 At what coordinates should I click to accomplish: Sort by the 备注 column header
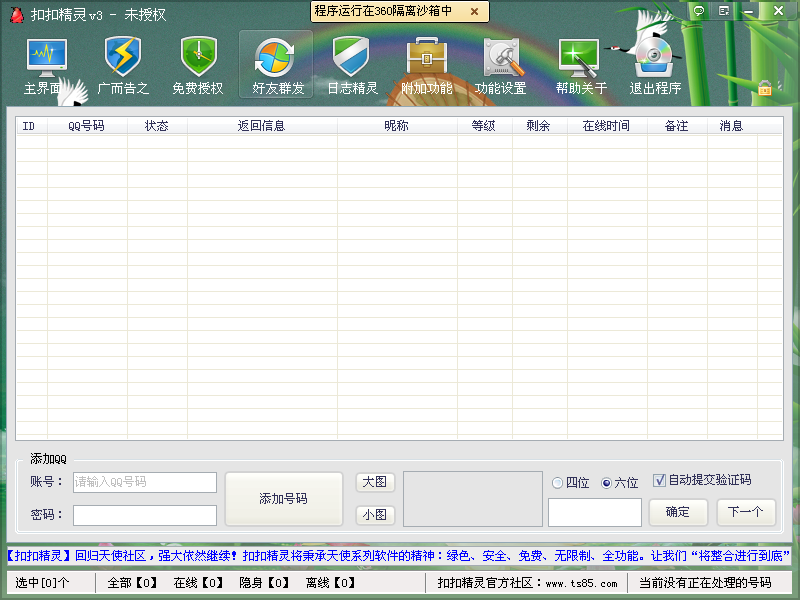(x=677, y=126)
